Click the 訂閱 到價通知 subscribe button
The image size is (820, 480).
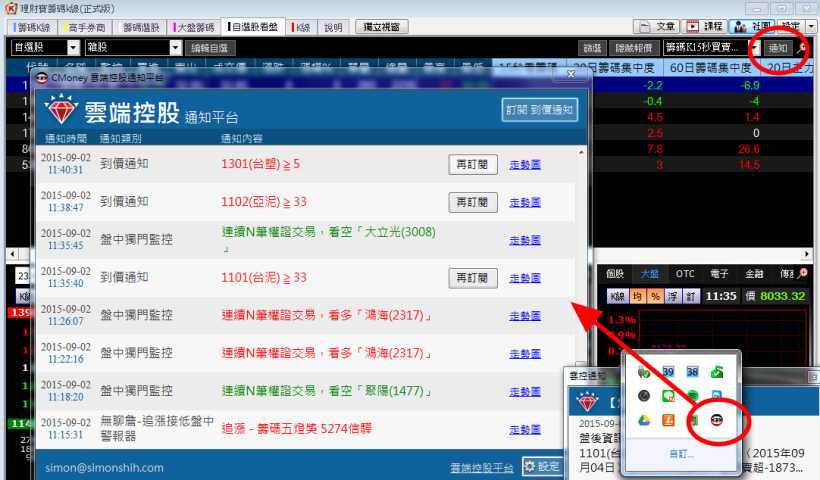pos(540,110)
